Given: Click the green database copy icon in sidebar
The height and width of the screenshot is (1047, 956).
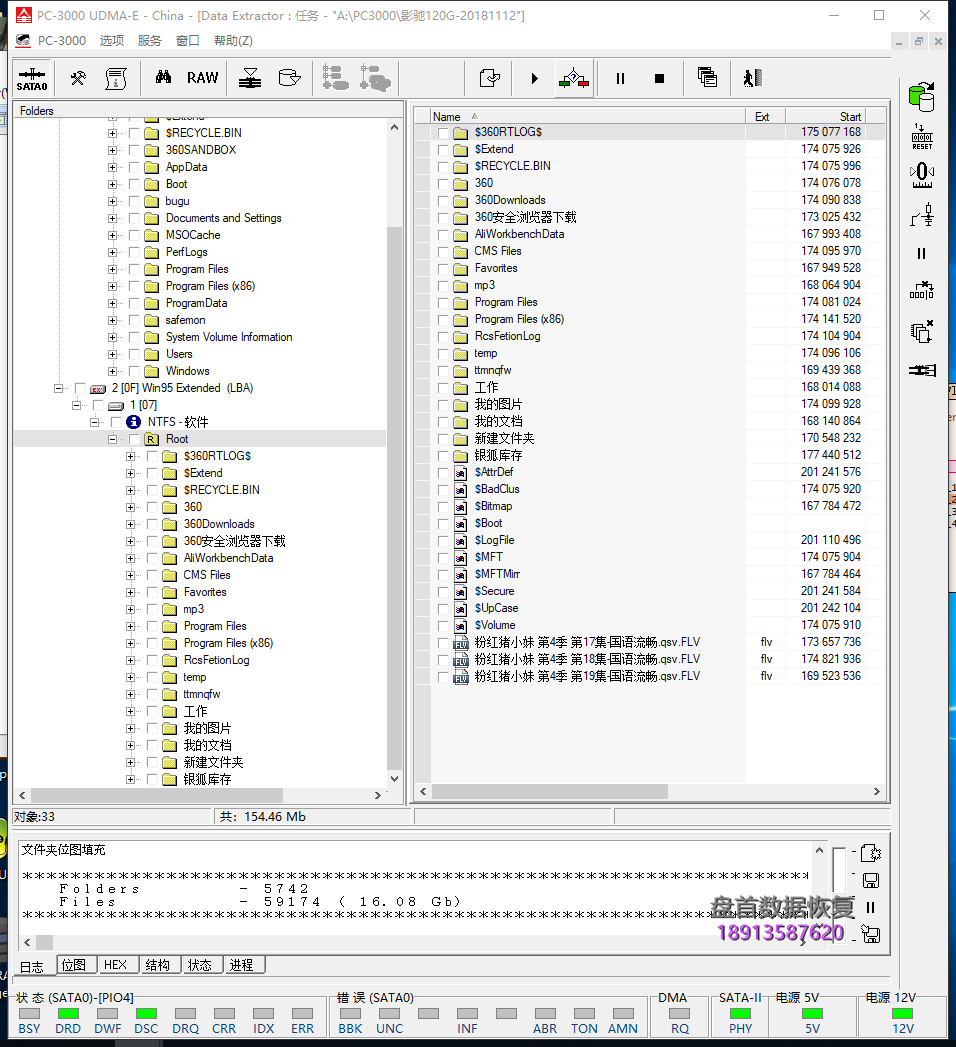Looking at the screenshot, I should pos(922,97).
